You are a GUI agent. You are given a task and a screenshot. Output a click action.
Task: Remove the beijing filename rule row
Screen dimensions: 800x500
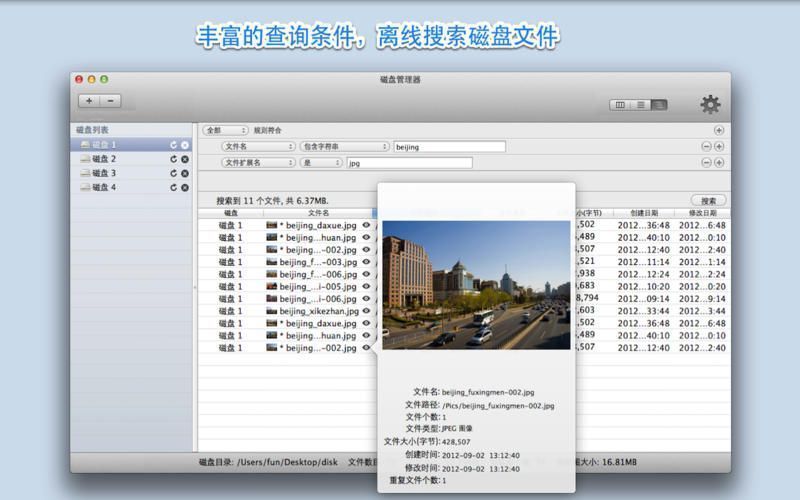pos(707,146)
